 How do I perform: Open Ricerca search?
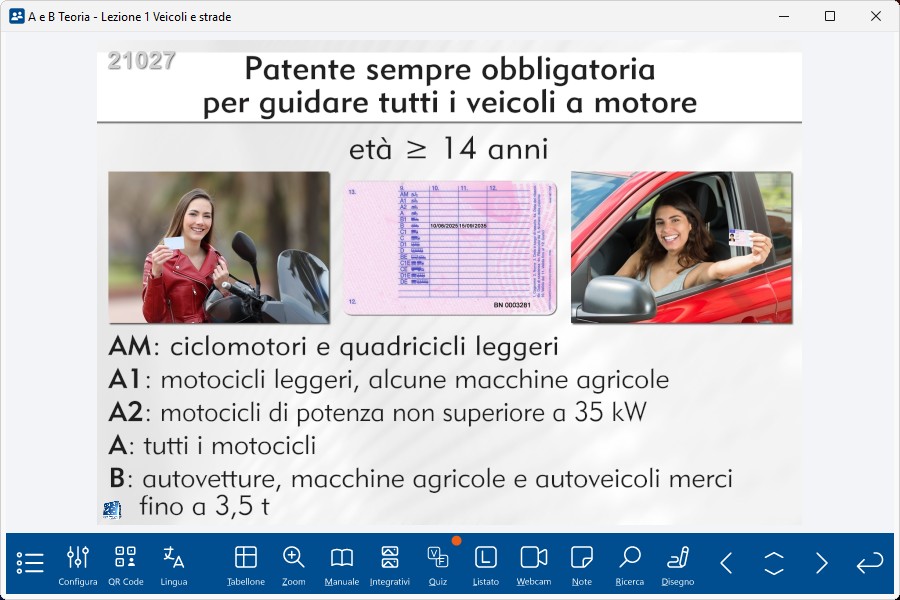[x=630, y=564]
